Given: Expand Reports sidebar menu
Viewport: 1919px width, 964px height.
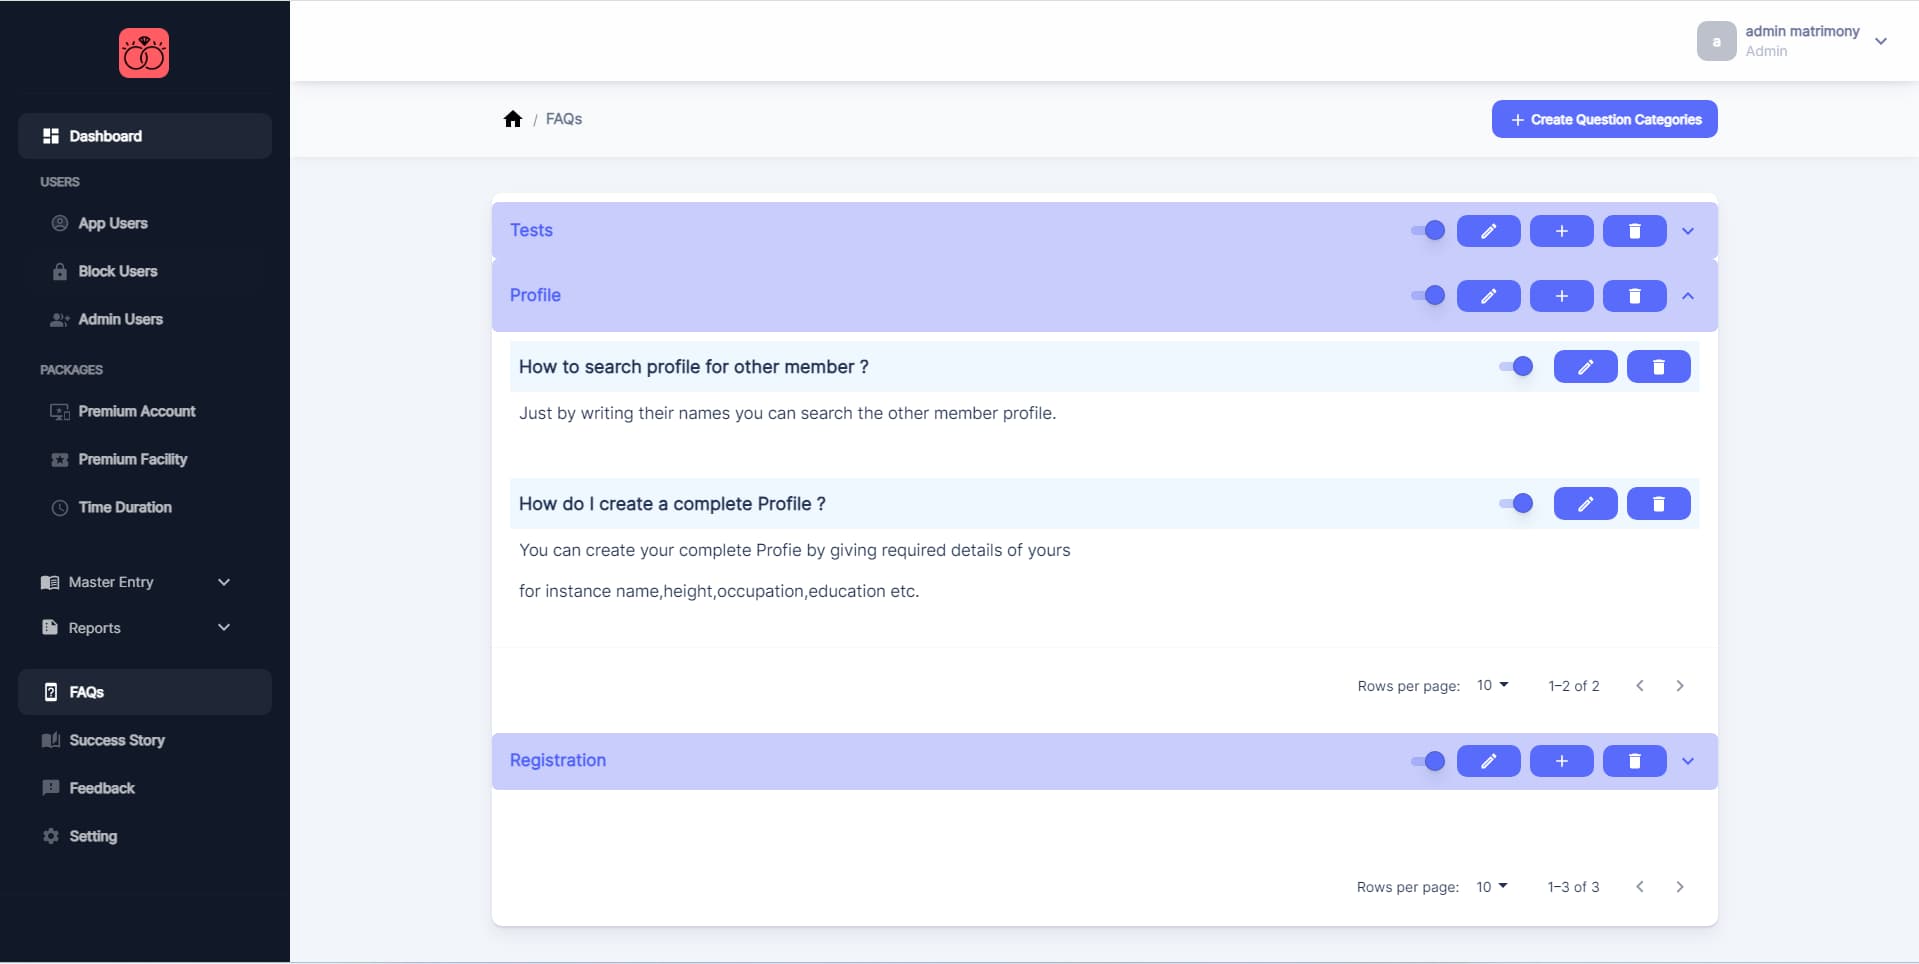Looking at the screenshot, I should click(x=135, y=628).
